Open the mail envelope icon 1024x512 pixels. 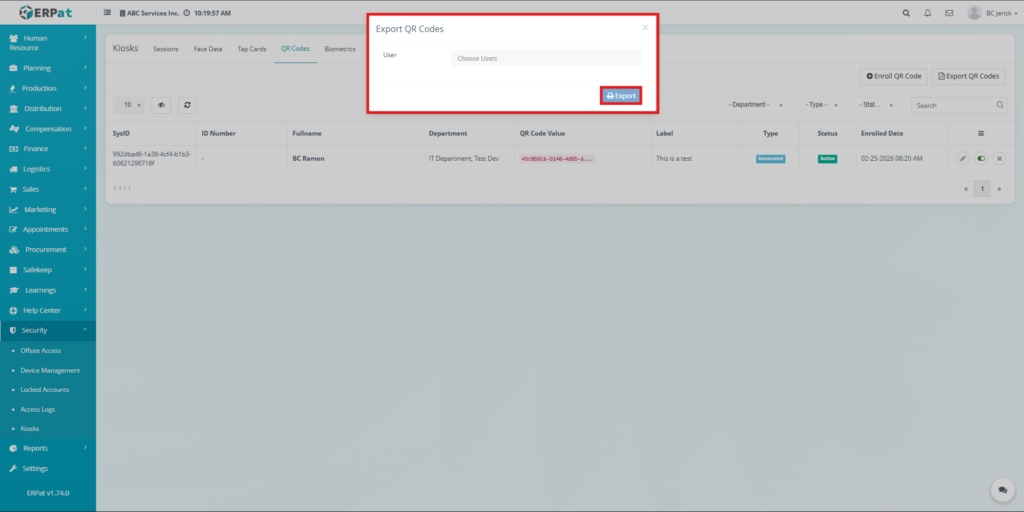tap(949, 13)
